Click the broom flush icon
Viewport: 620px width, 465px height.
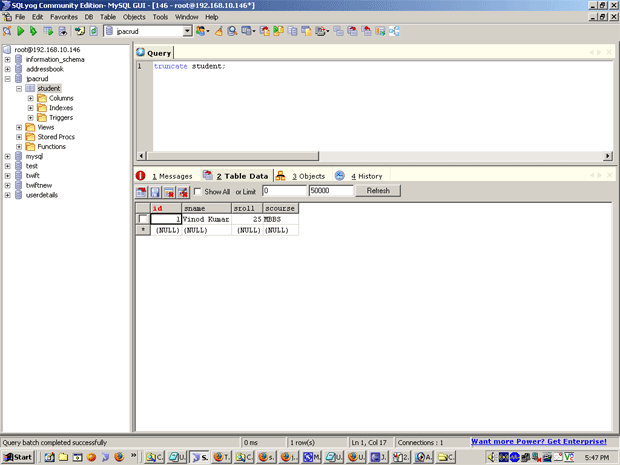tap(219, 31)
